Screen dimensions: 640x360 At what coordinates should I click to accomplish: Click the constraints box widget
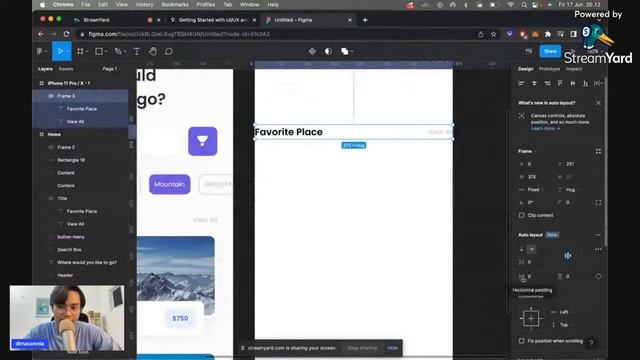(x=531, y=318)
